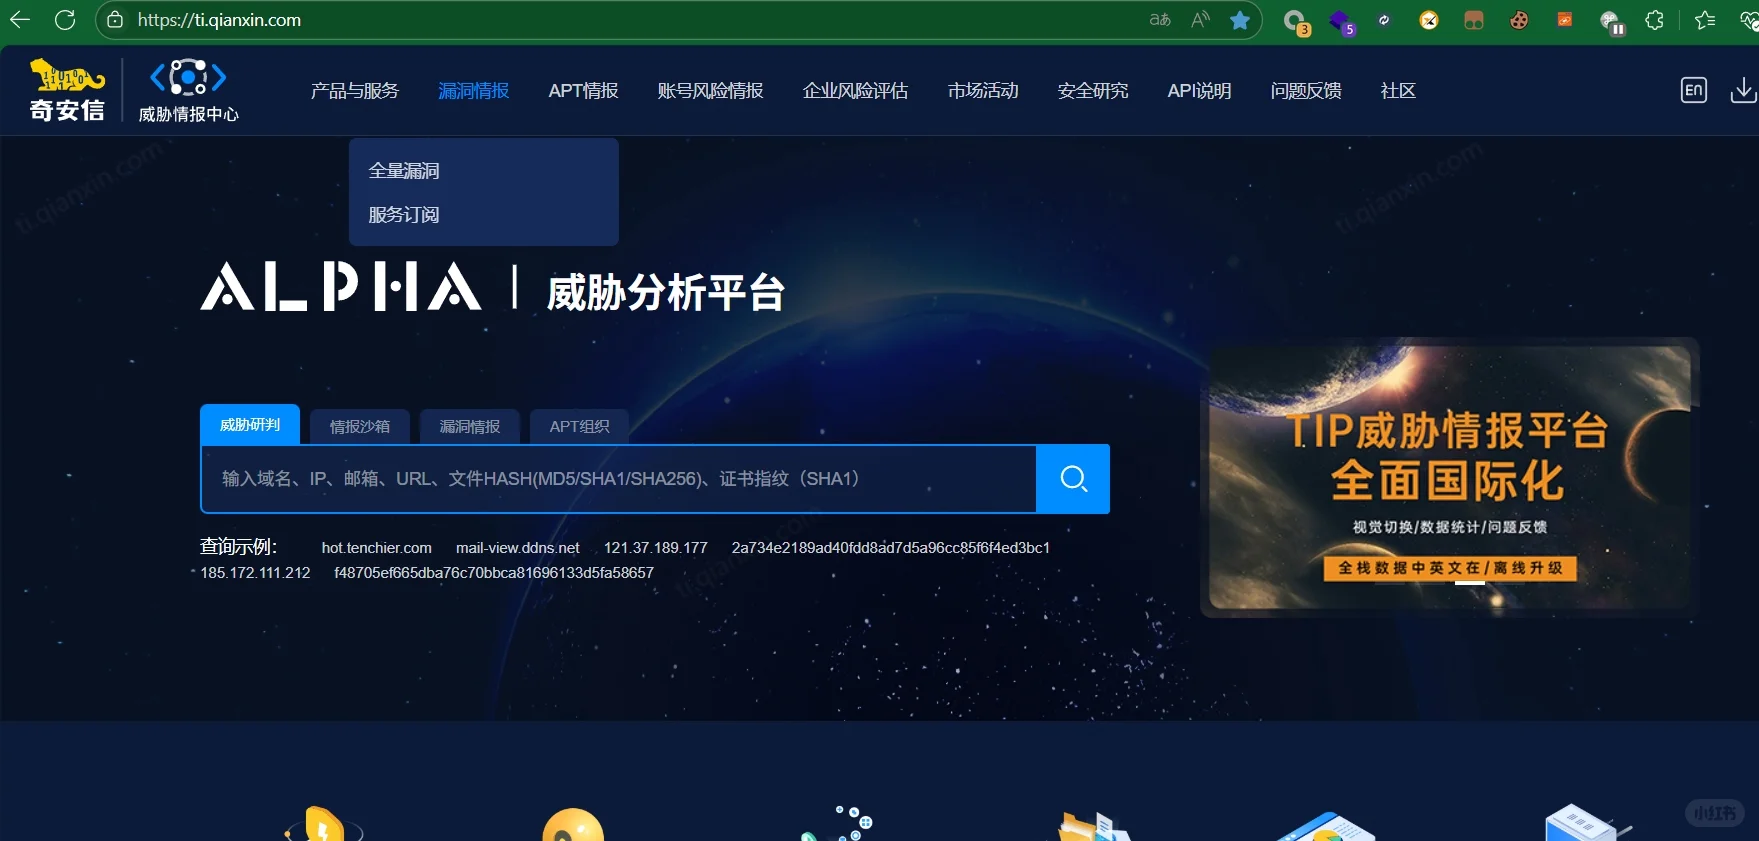This screenshot has width=1759, height=841.
Task: Click the download icon in site header
Action: pos(1743,90)
